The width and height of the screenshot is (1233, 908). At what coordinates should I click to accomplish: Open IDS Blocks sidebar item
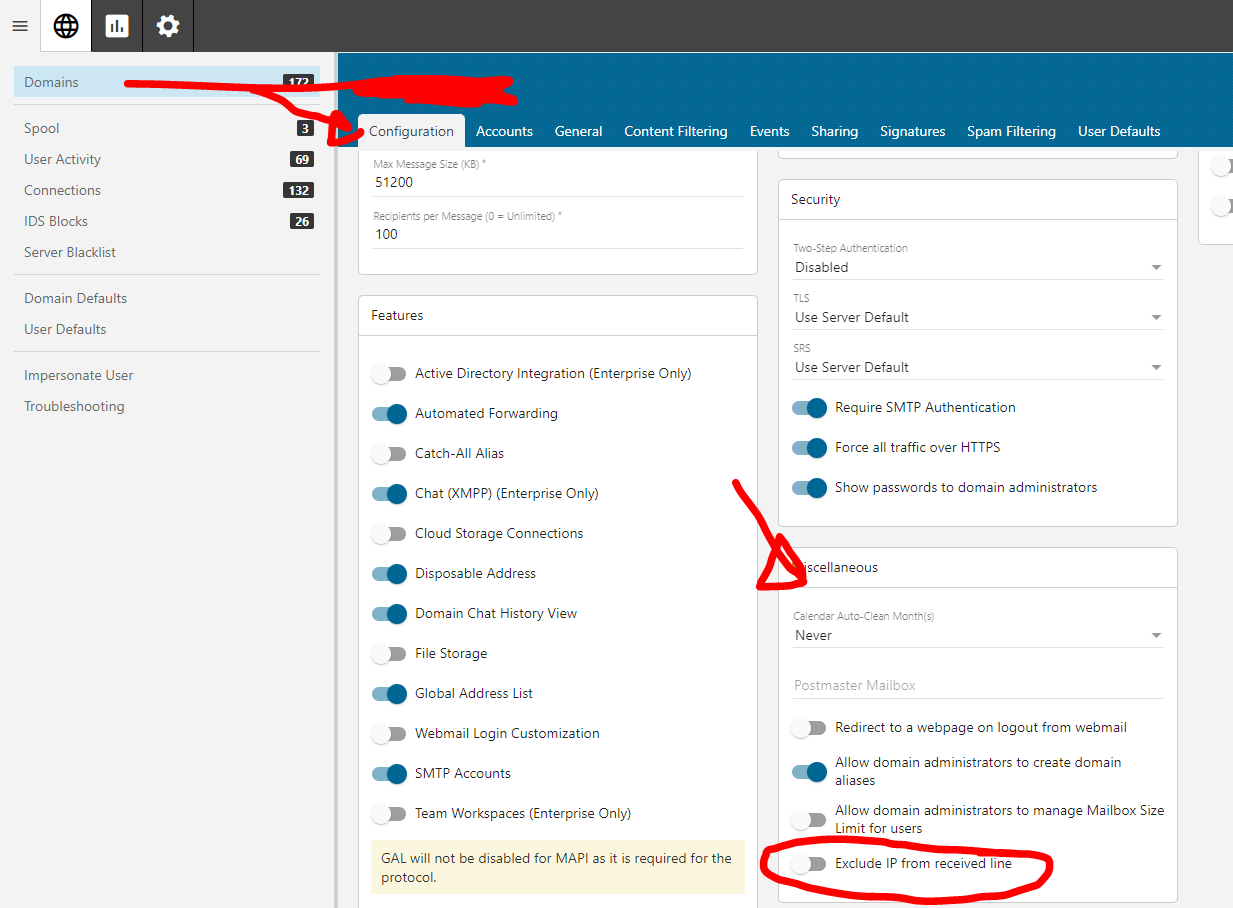point(56,221)
